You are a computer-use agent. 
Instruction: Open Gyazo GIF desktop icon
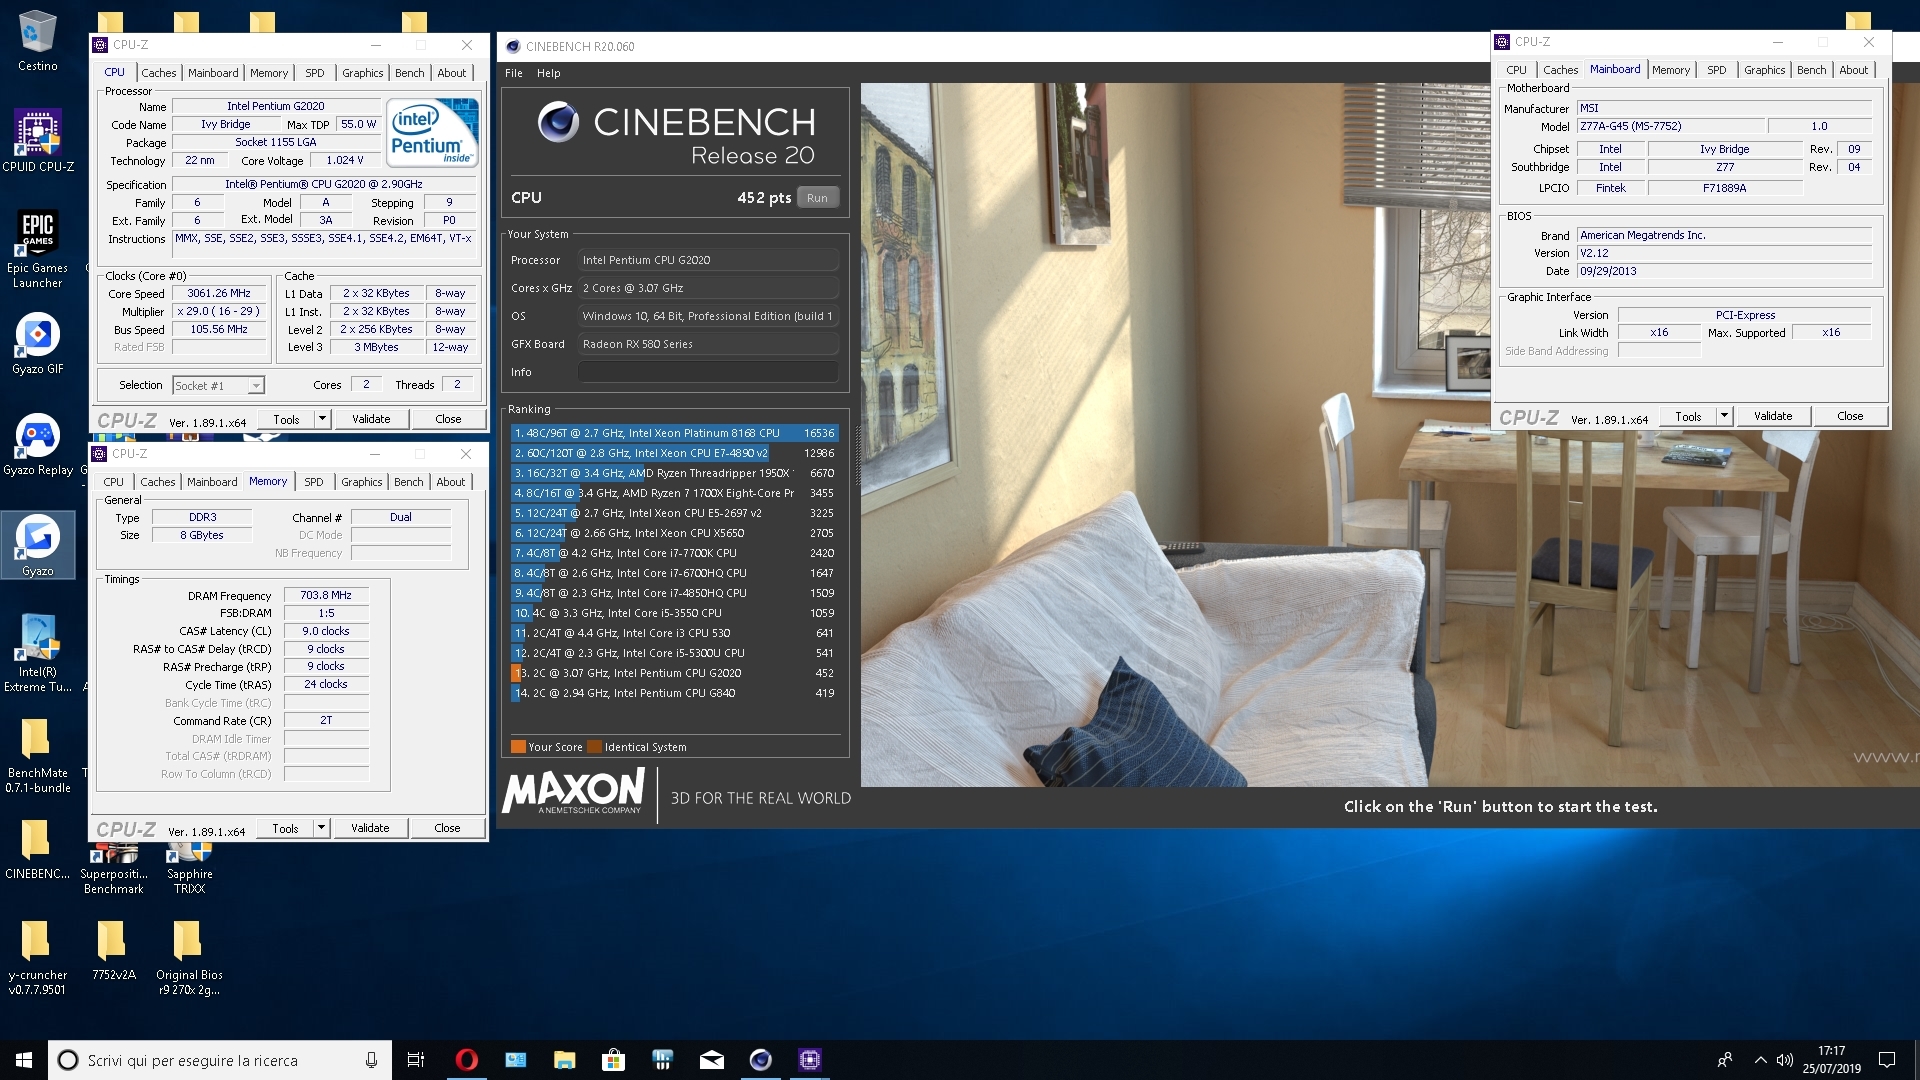(x=37, y=344)
